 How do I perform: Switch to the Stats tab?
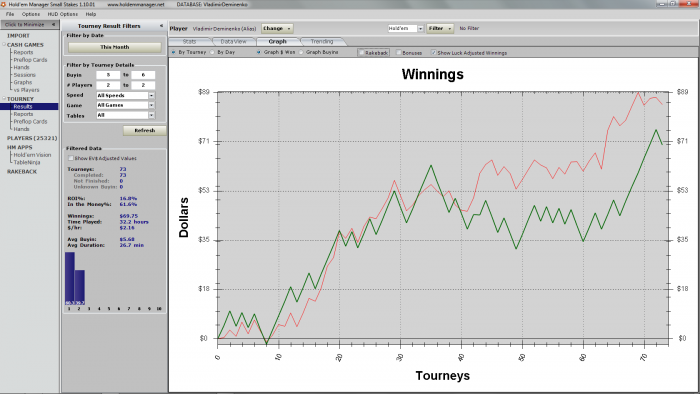189,41
